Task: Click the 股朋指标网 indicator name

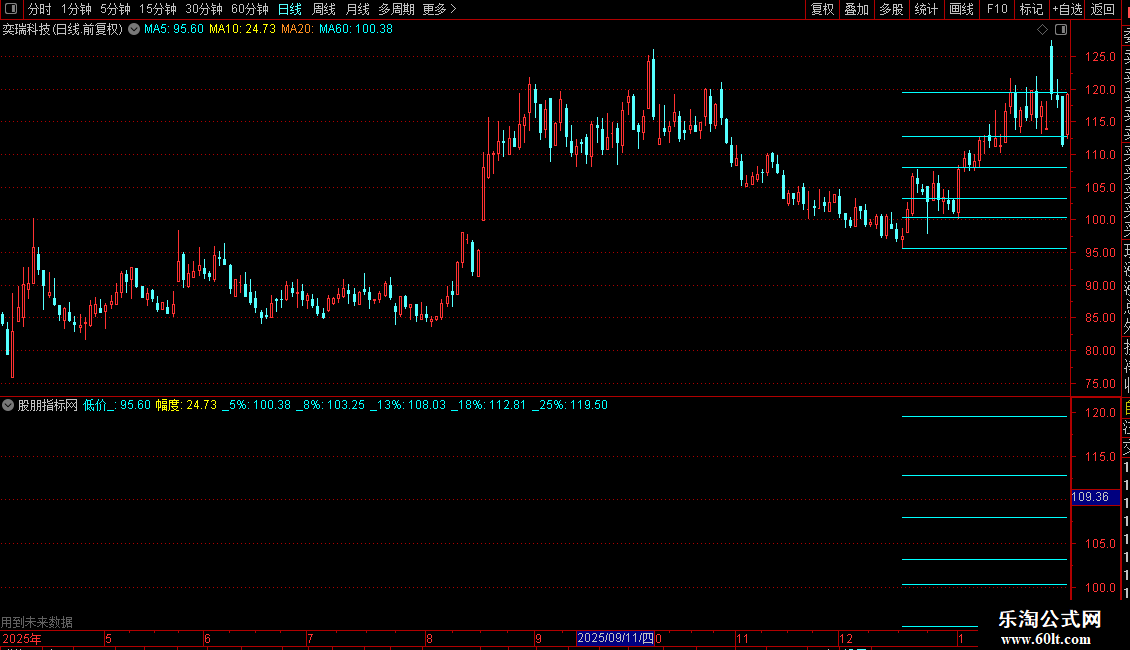Action: pyautogui.click(x=48, y=405)
